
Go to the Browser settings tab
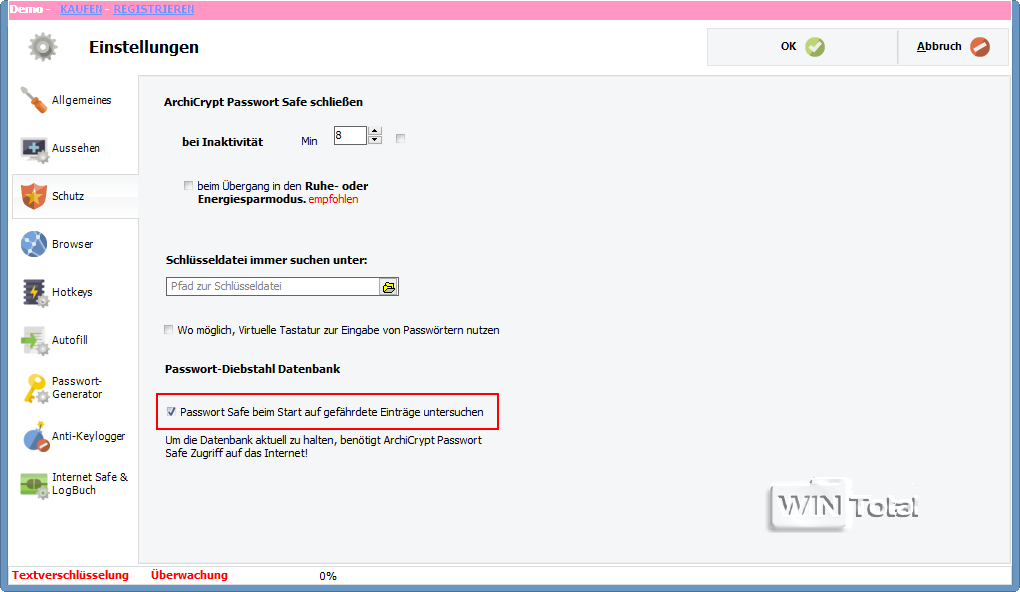(x=75, y=245)
